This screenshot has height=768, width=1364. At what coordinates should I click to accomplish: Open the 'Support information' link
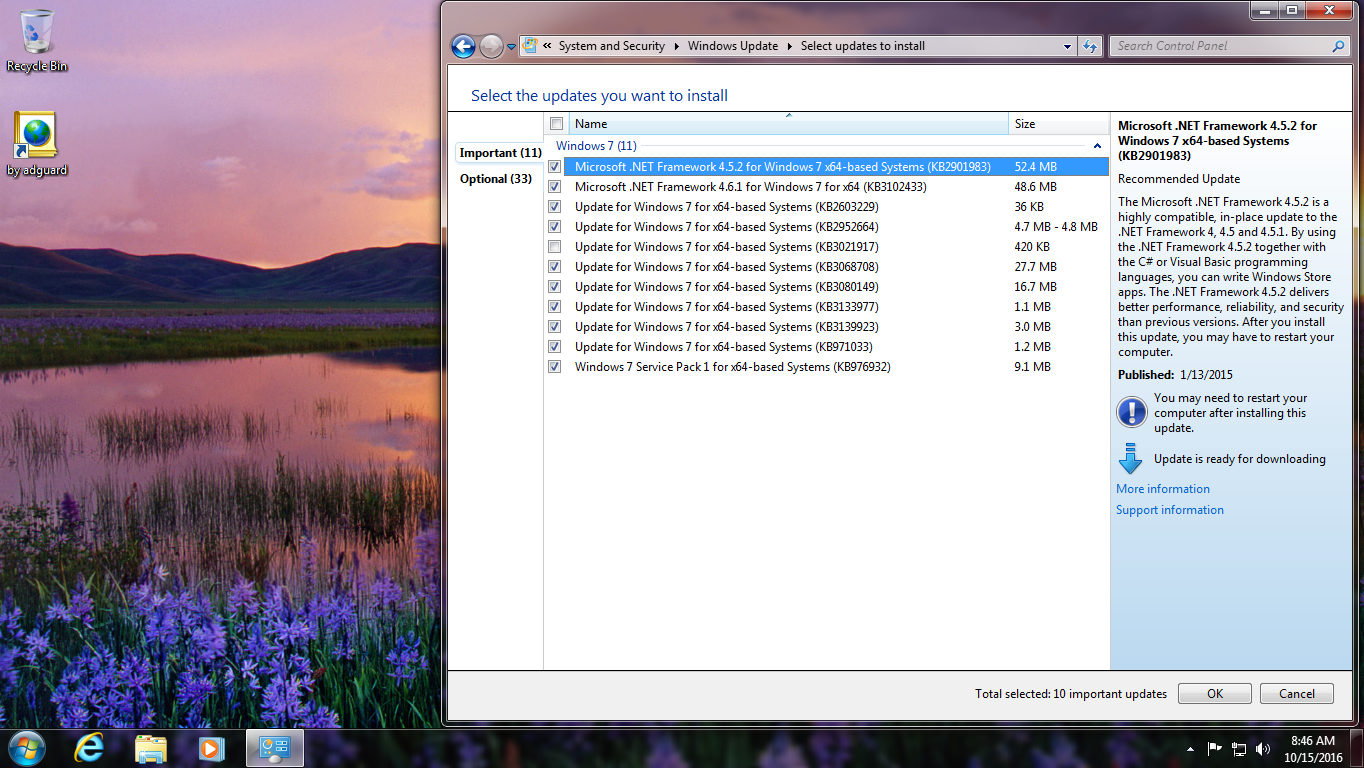coord(1170,510)
